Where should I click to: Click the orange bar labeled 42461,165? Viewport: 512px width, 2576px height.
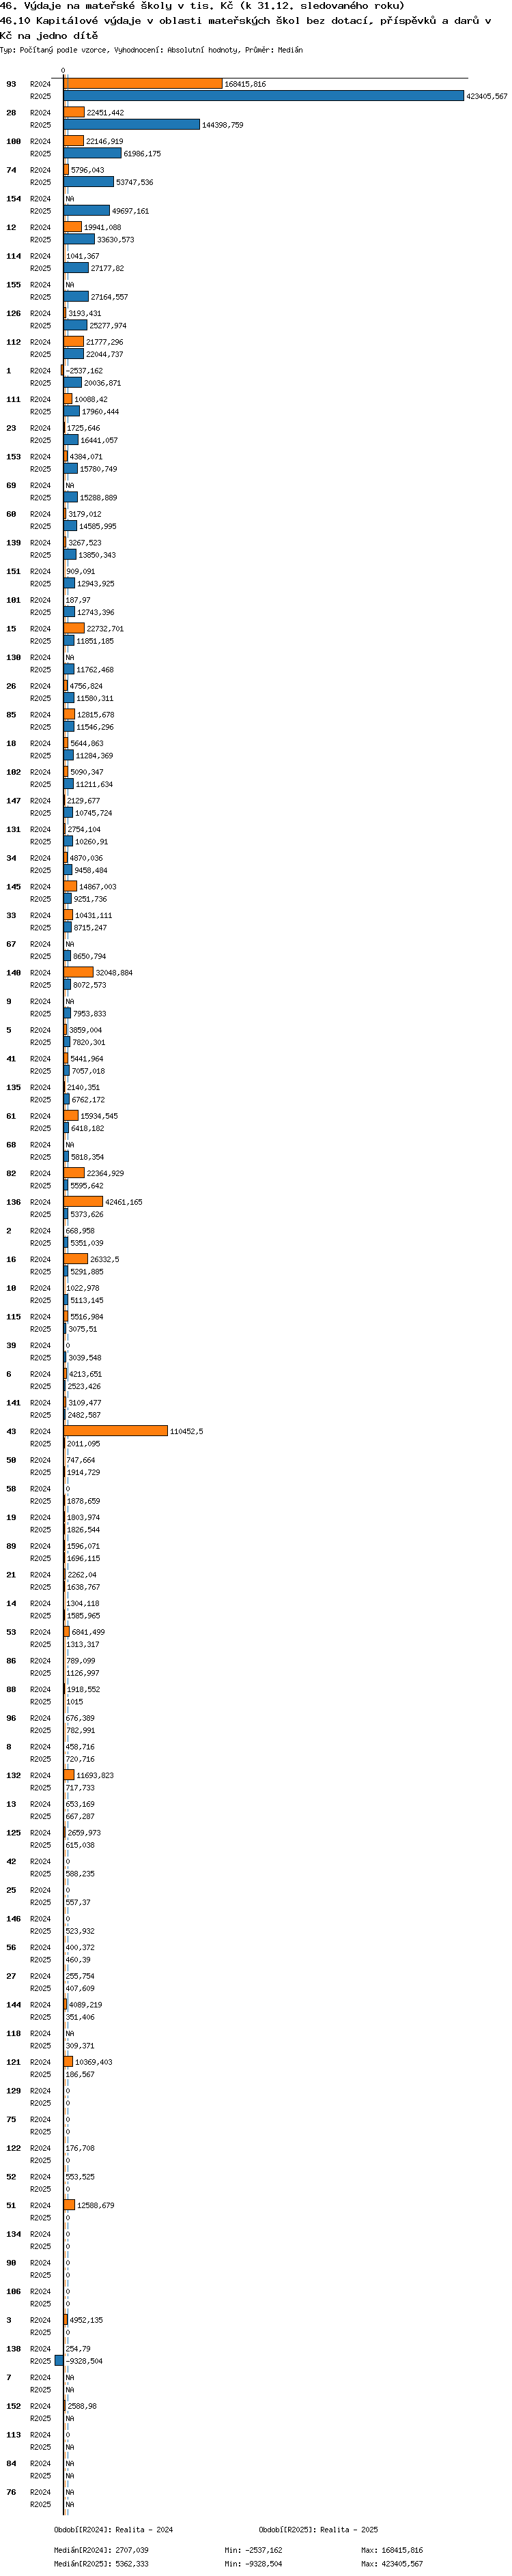[83, 1202]
